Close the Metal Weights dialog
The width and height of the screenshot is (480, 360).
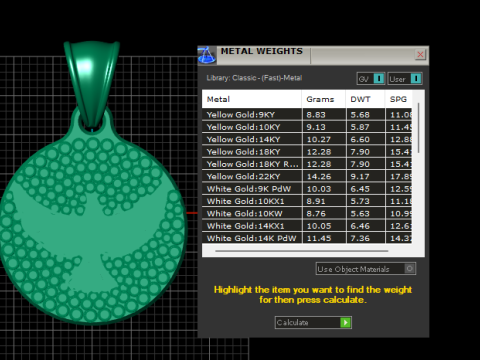(420, 54)
